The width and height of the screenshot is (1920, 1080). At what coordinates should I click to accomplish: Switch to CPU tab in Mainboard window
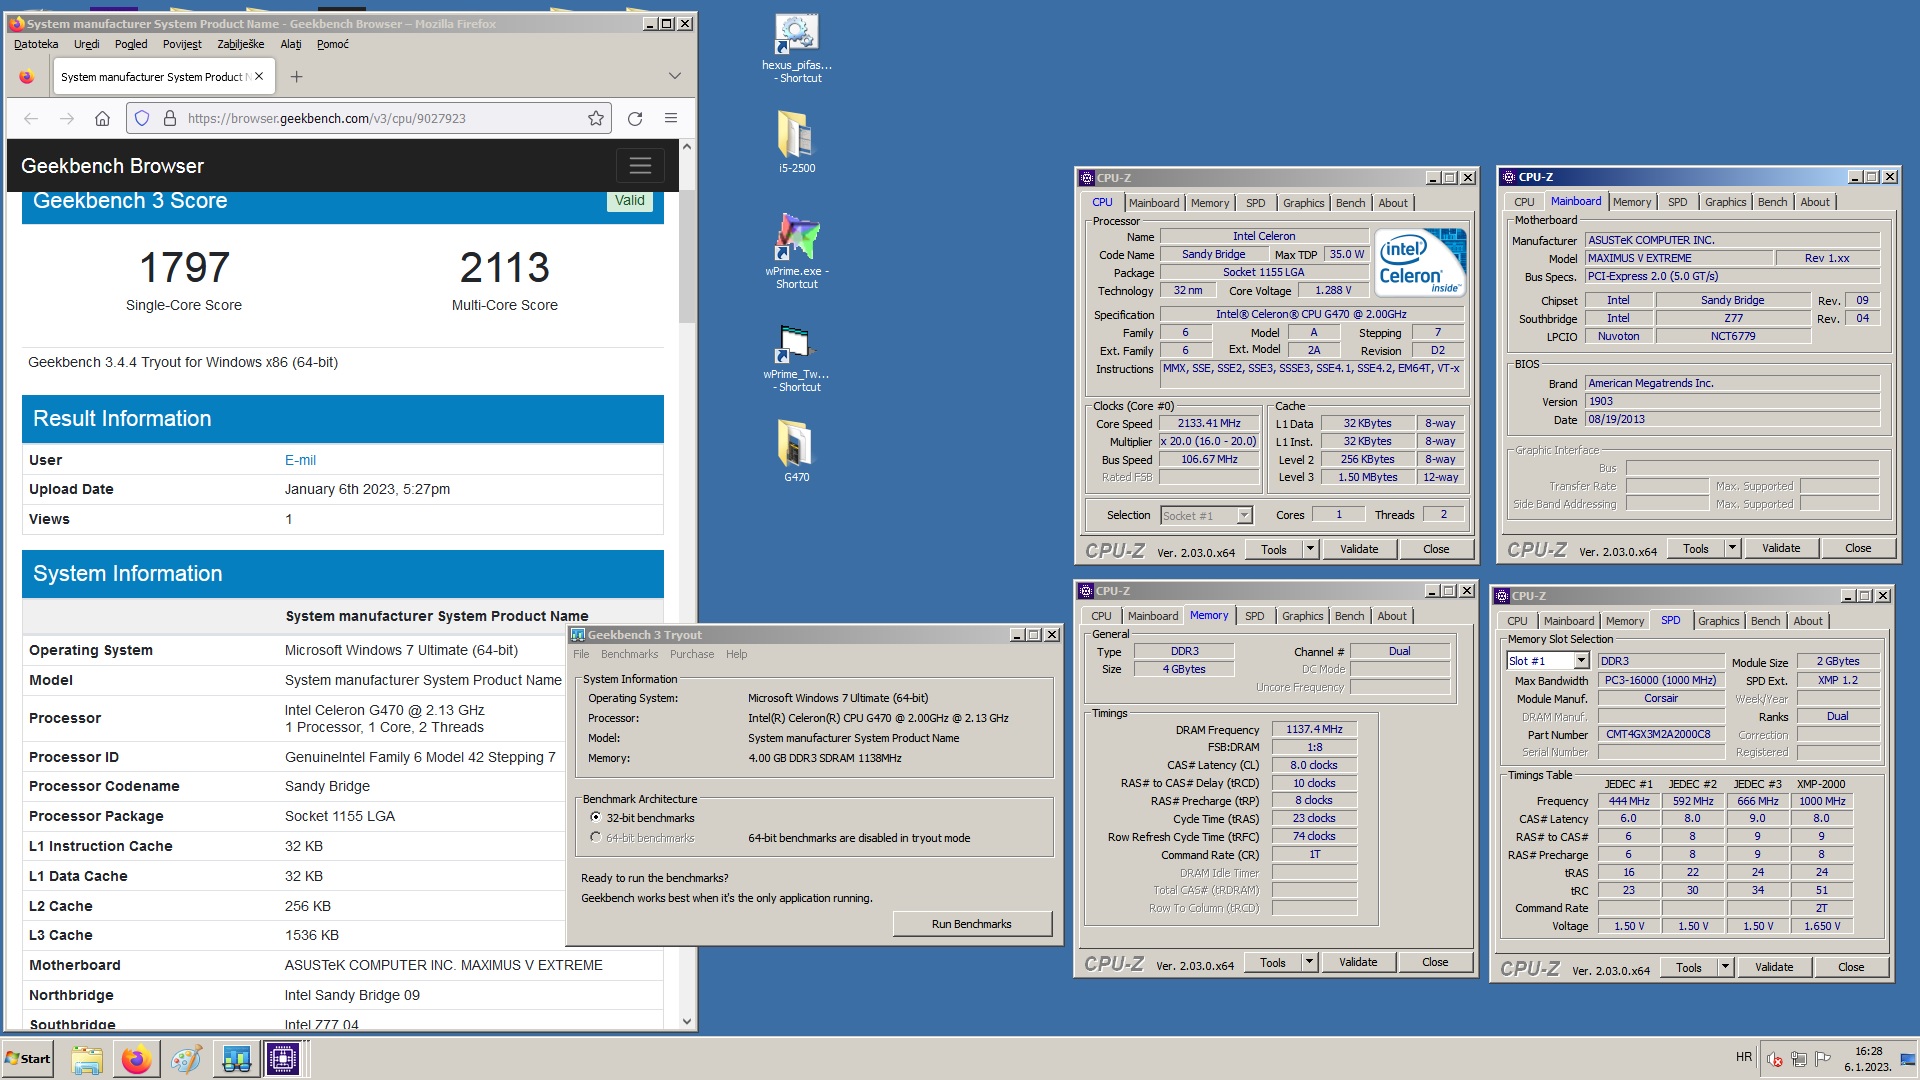click(x=1523, y=202)
